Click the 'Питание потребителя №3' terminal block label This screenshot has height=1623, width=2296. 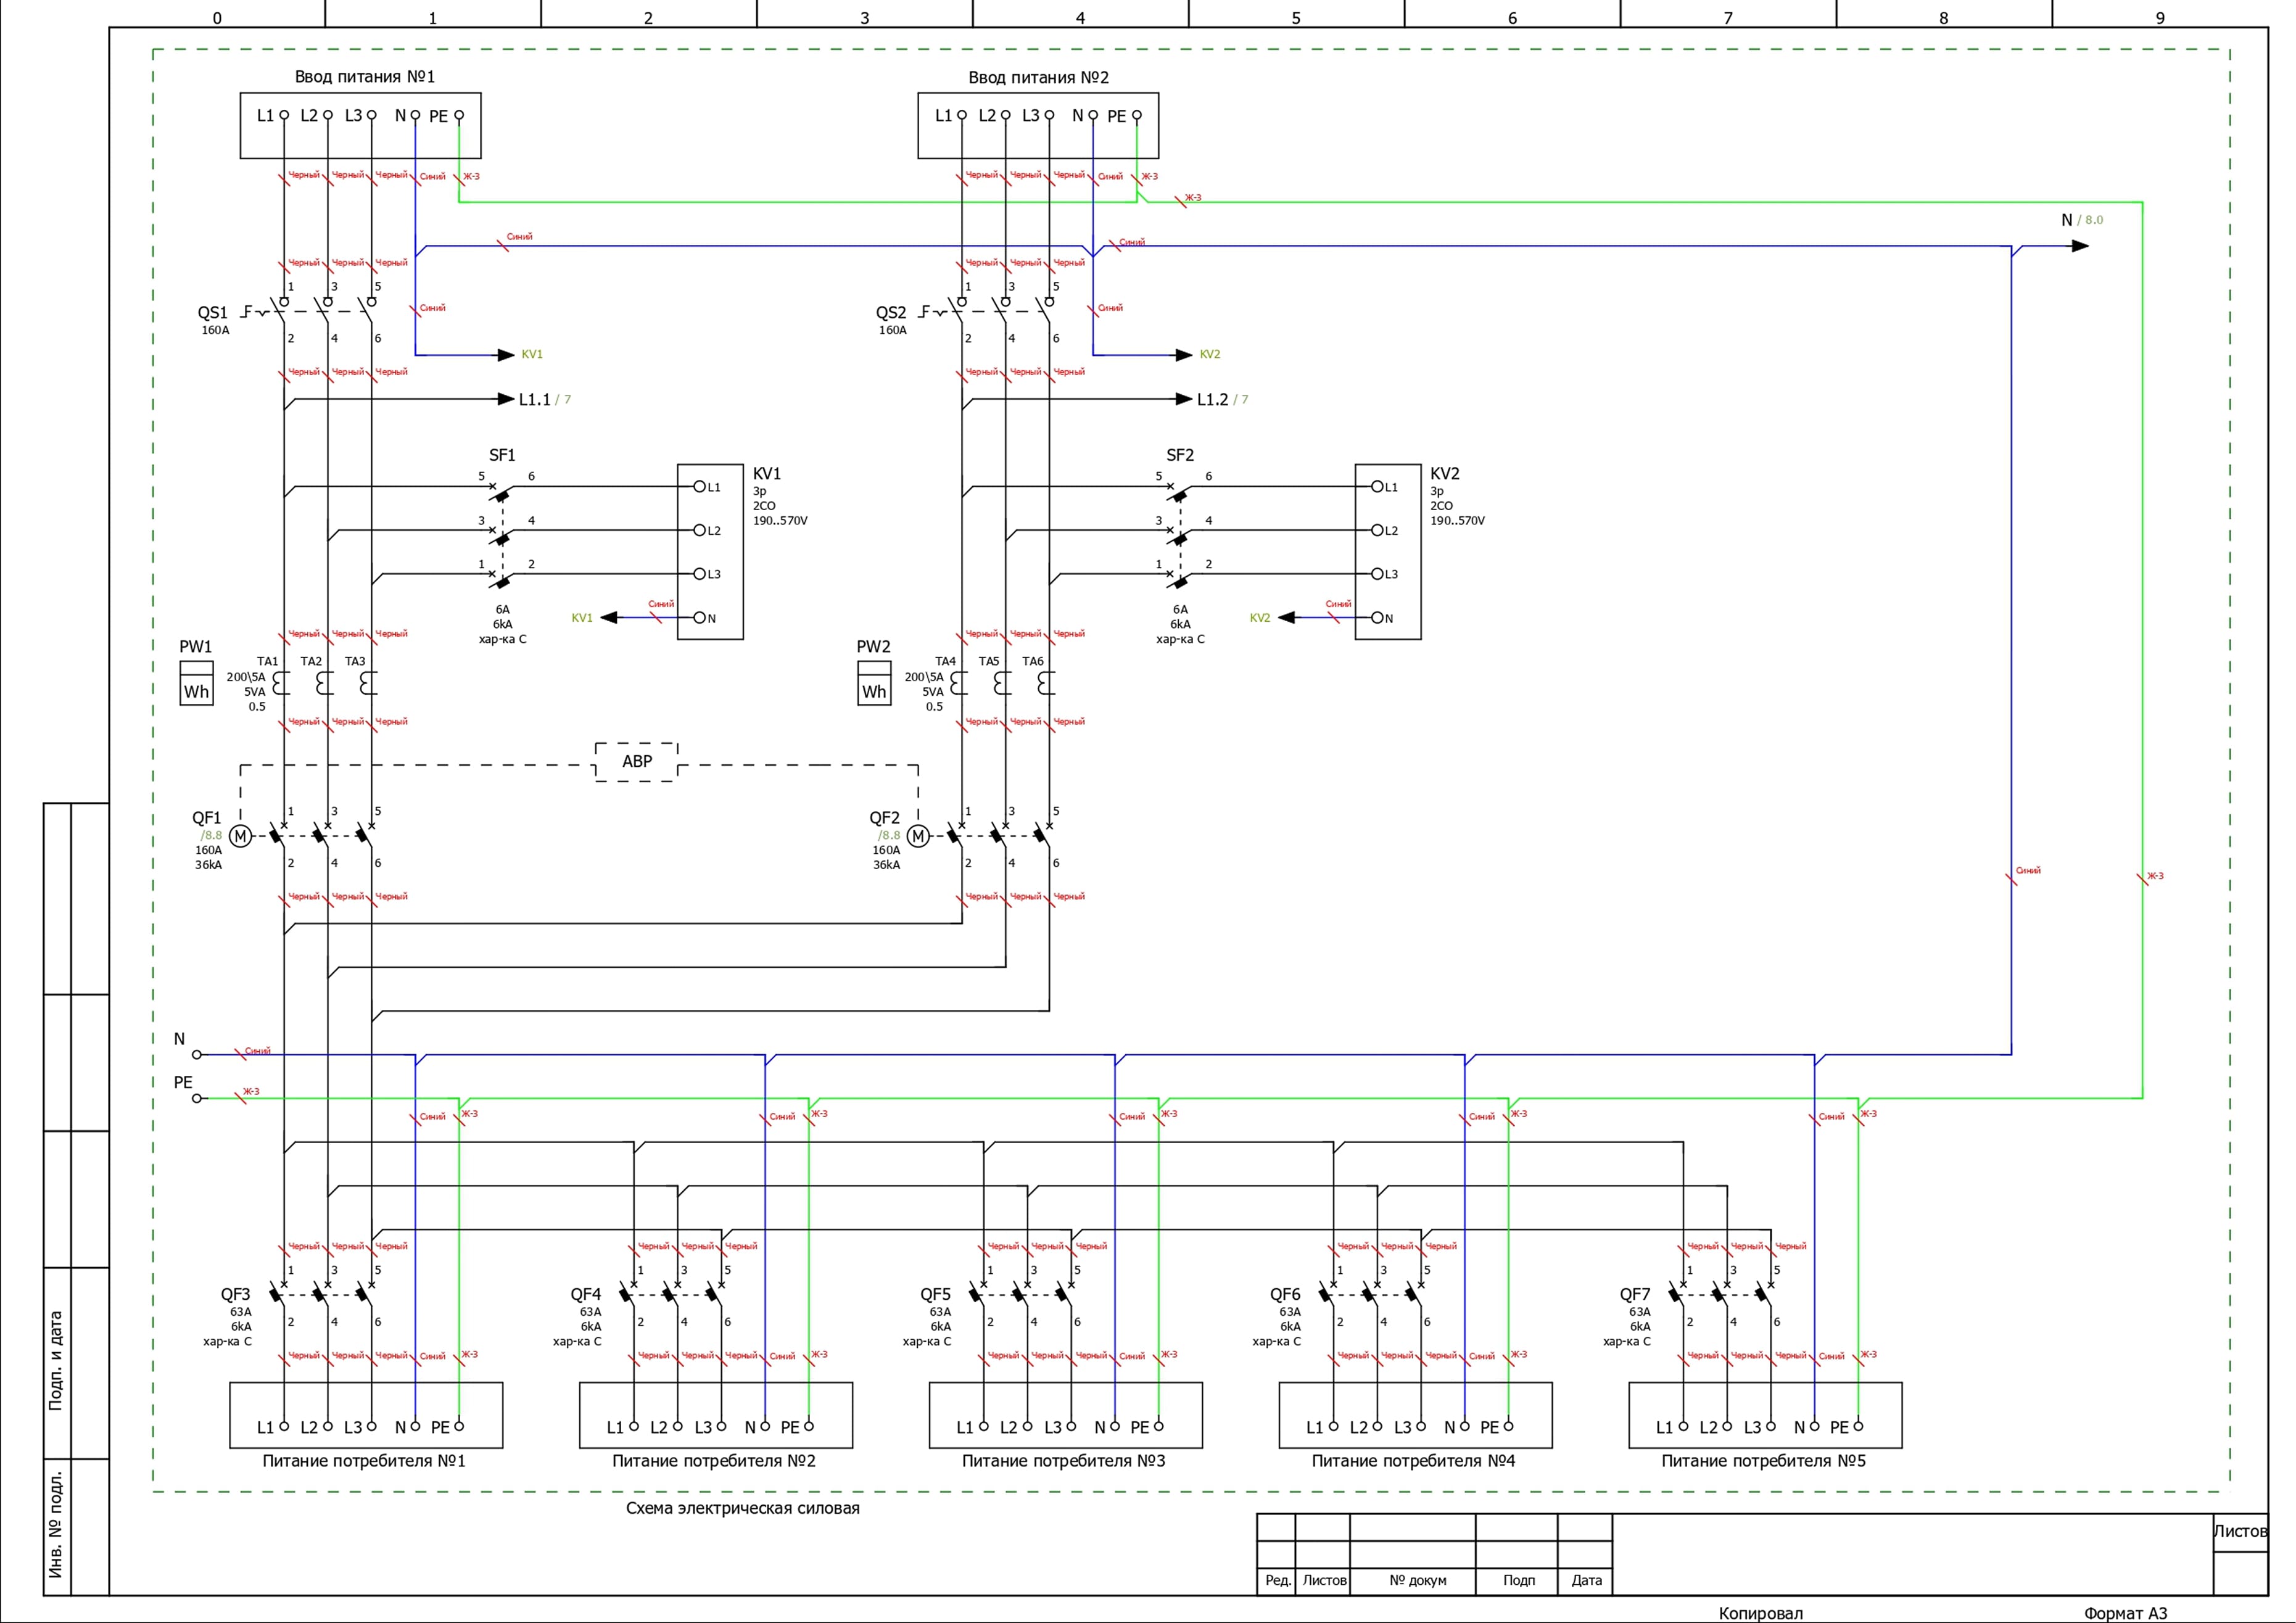[x=1063, y=1461]
